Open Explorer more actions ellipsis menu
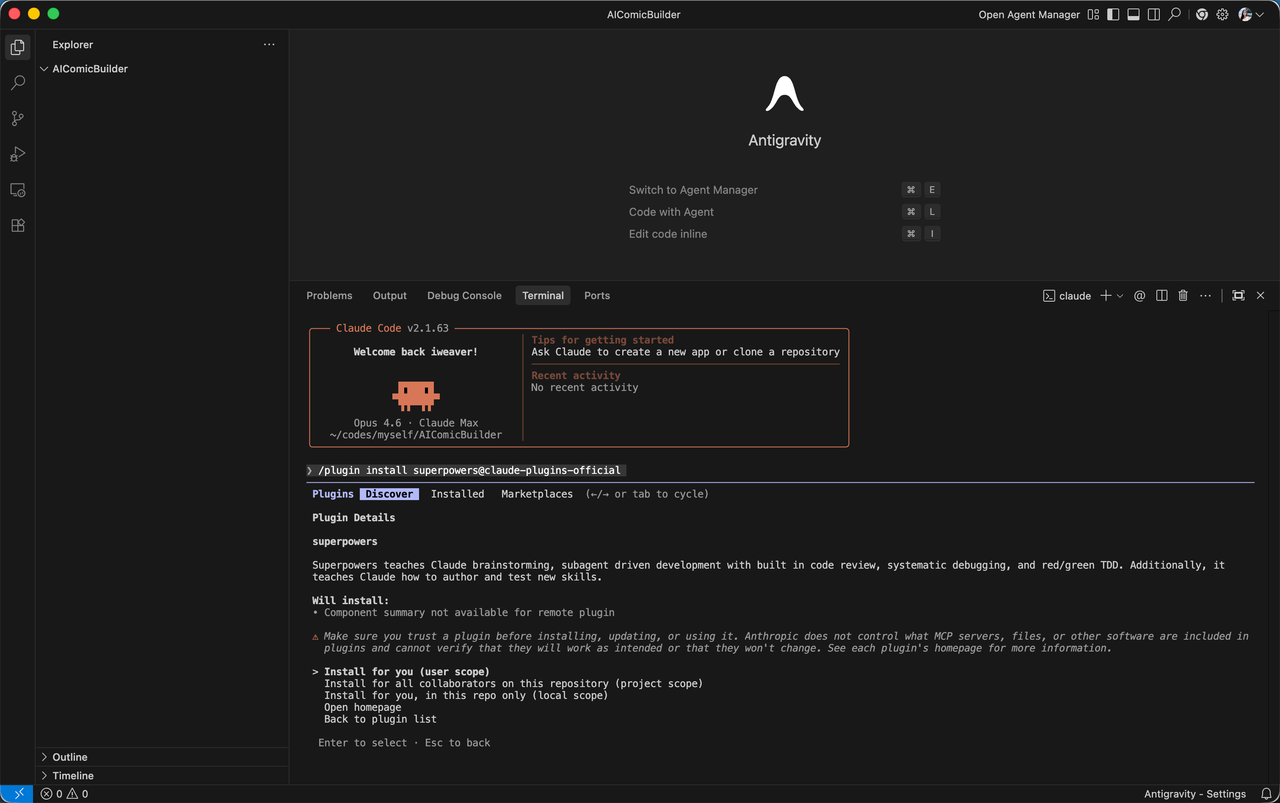This screenshot has width=1280, height=803. (269, 45)
